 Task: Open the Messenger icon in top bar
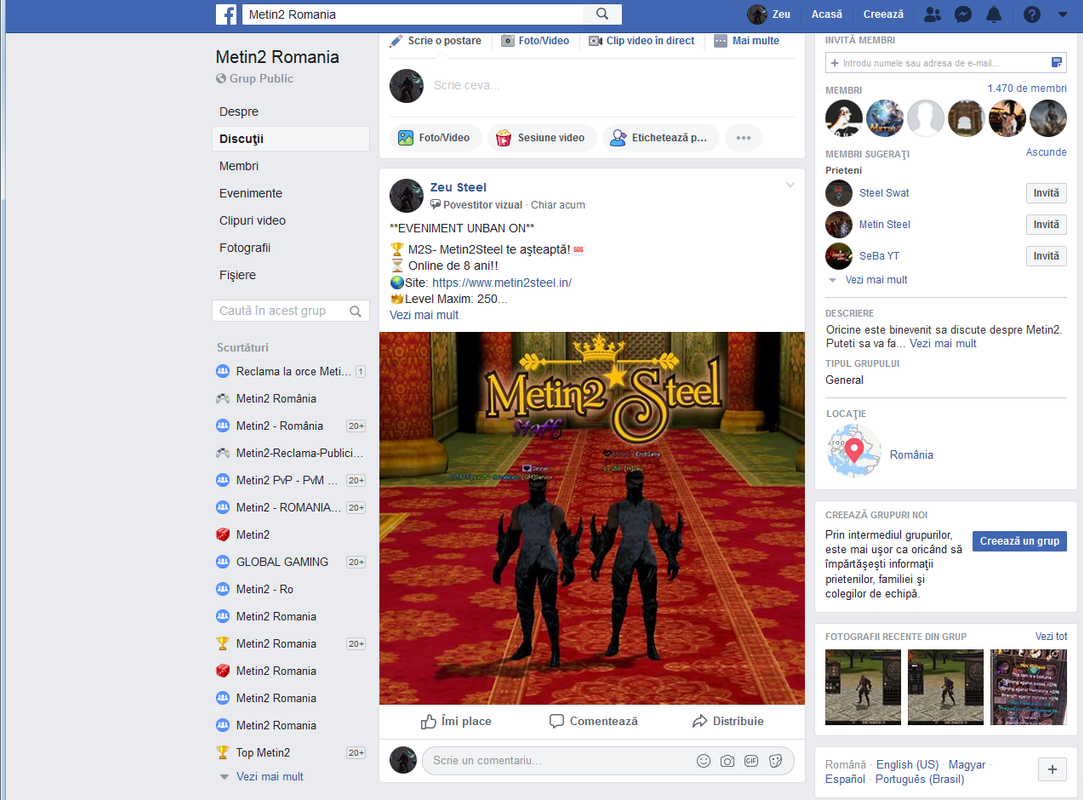(x=963, y=15)
